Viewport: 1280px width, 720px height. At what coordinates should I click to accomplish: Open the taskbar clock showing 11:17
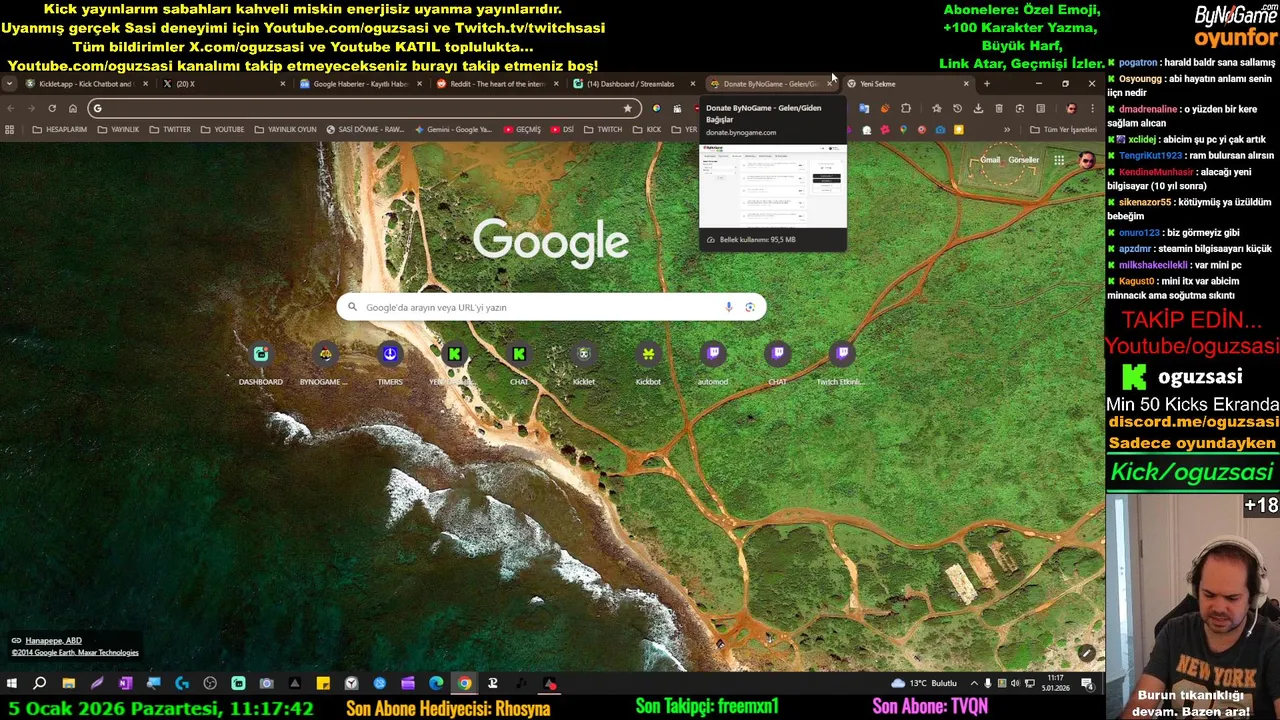click(x=1055, y=684)
